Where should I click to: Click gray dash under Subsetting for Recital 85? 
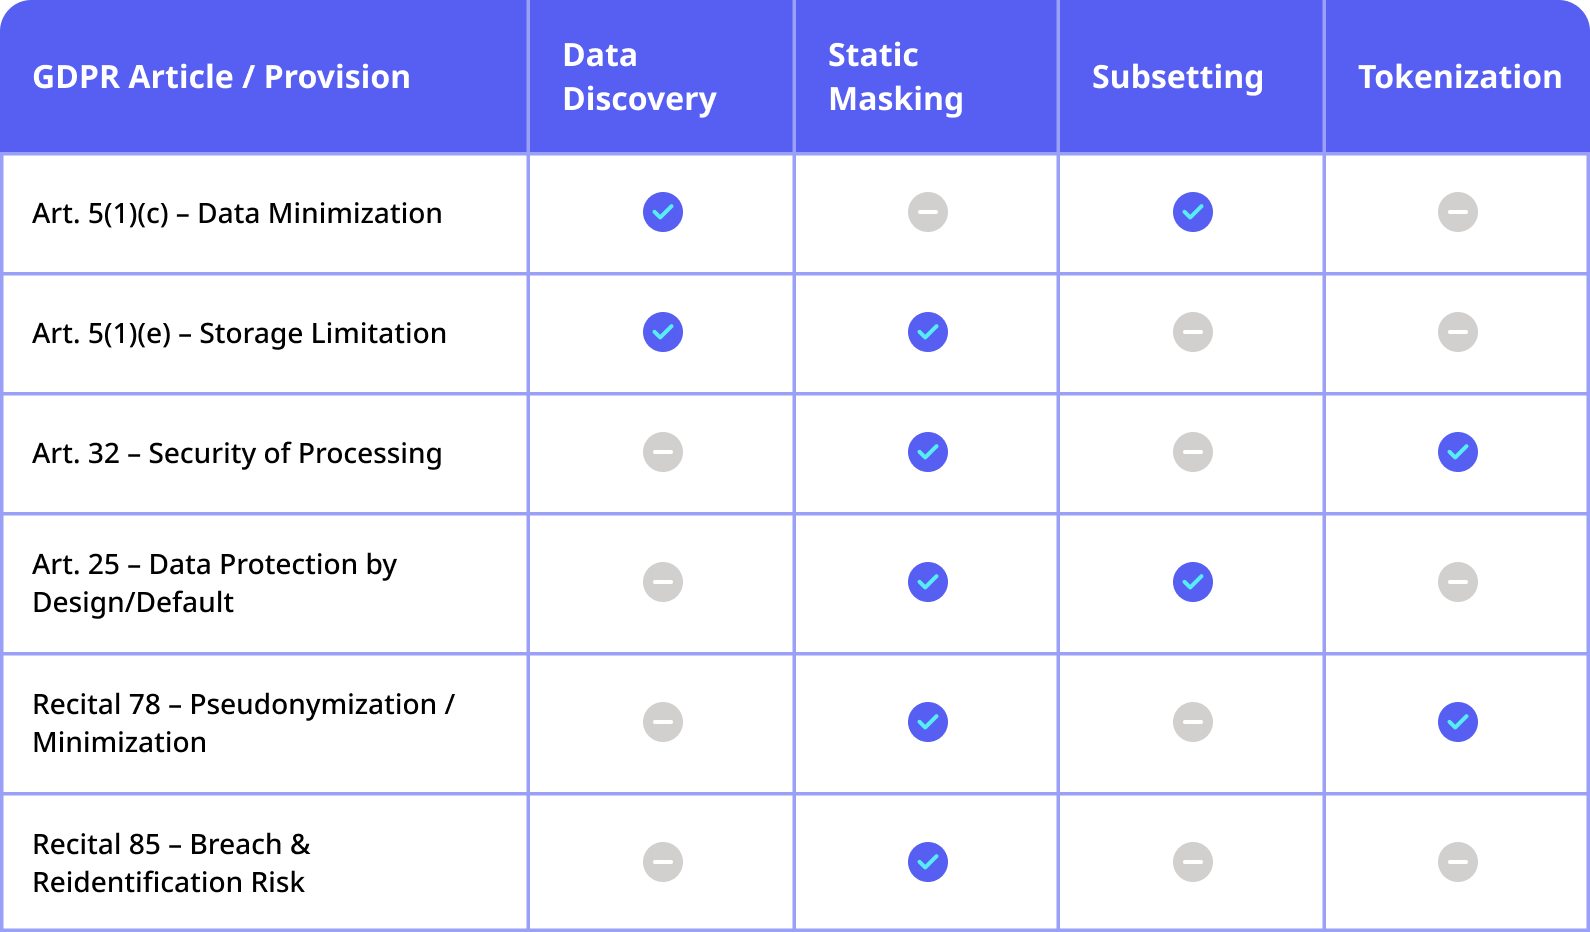coord(1193,862)
